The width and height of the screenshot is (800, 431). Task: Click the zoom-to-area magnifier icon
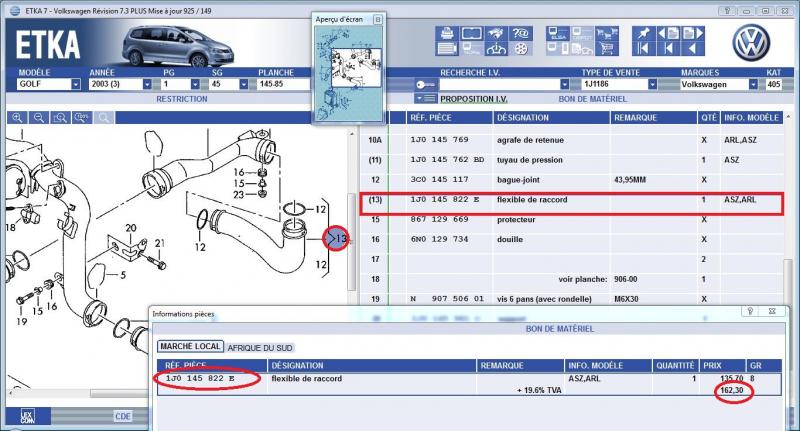click(60, 118)
